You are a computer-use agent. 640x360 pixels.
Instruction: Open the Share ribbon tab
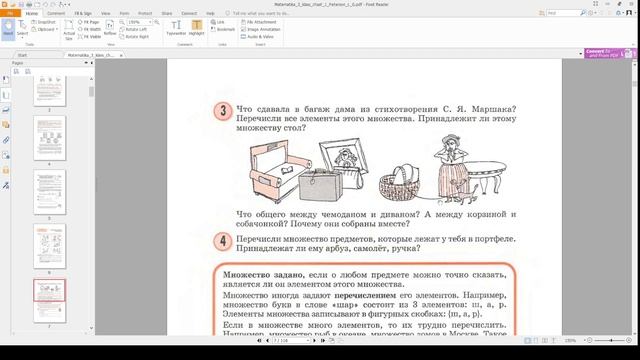tap(167, 13)
